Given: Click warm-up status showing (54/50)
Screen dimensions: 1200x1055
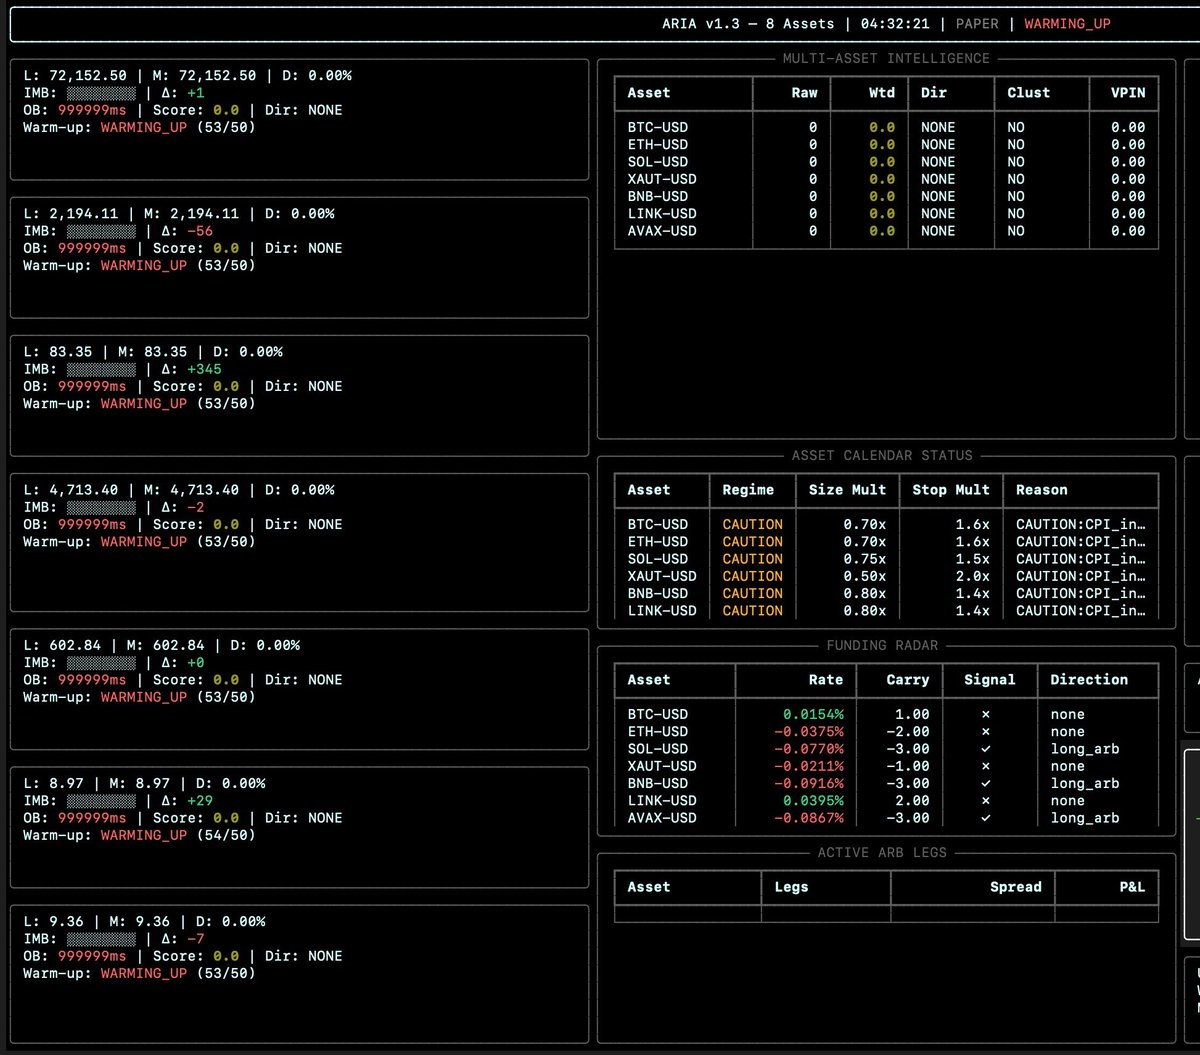Looking at the screenshot, I should coord(139,835).
